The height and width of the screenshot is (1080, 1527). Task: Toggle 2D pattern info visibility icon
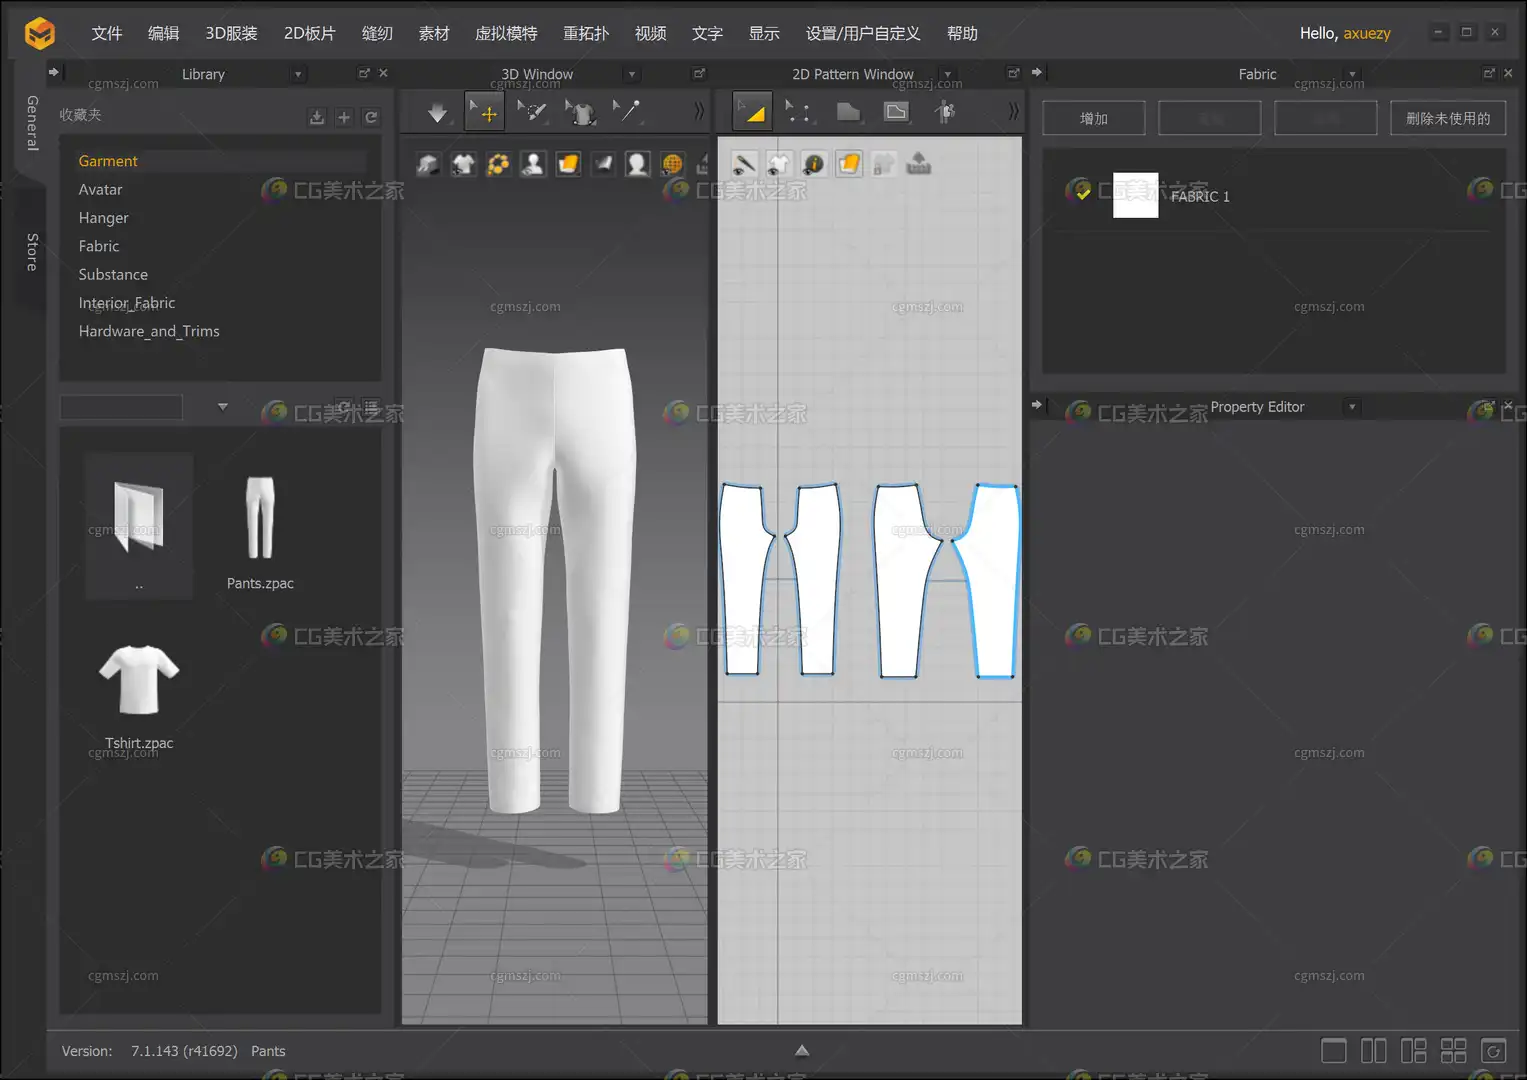814,164
